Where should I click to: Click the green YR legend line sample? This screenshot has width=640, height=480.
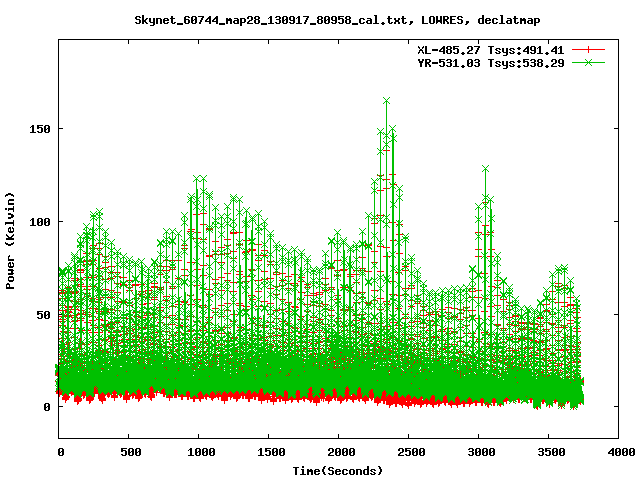588,62
